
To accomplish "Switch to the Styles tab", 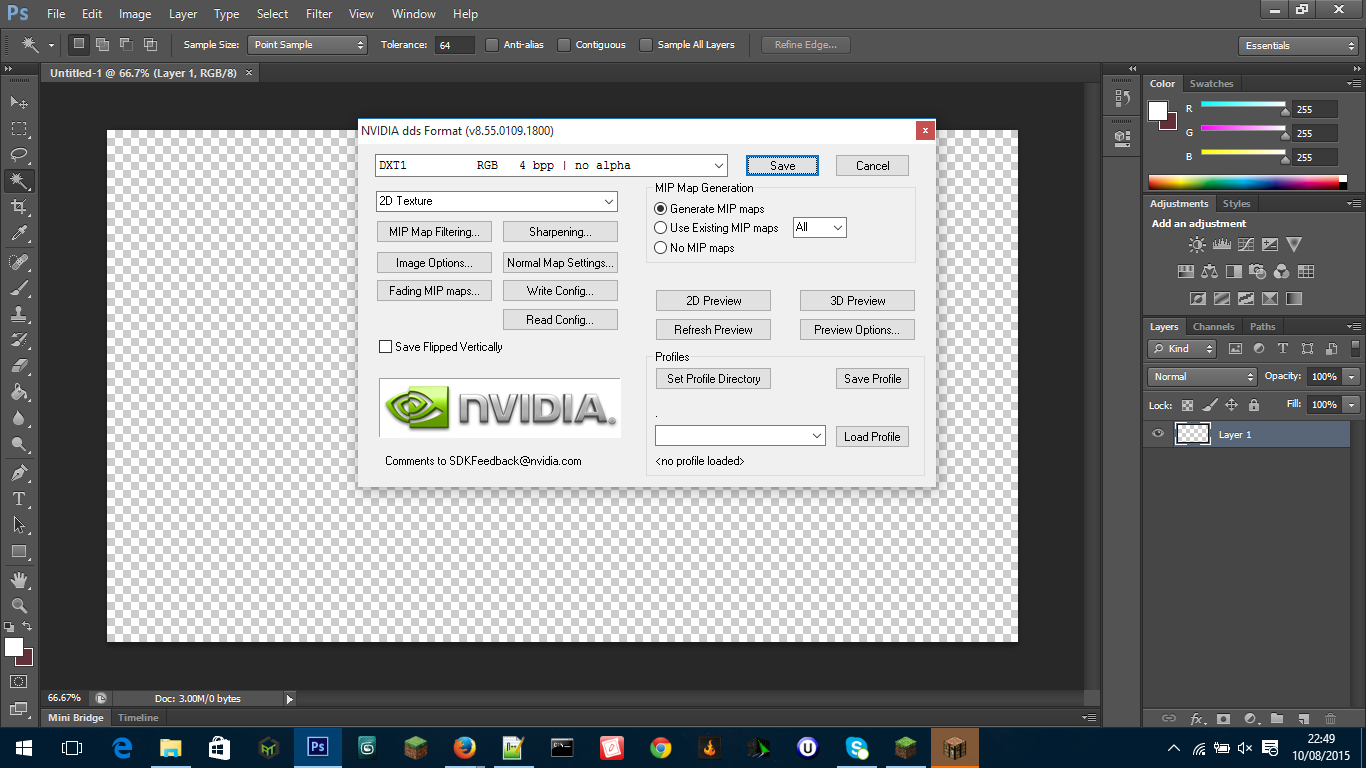I will (1237, 204).
